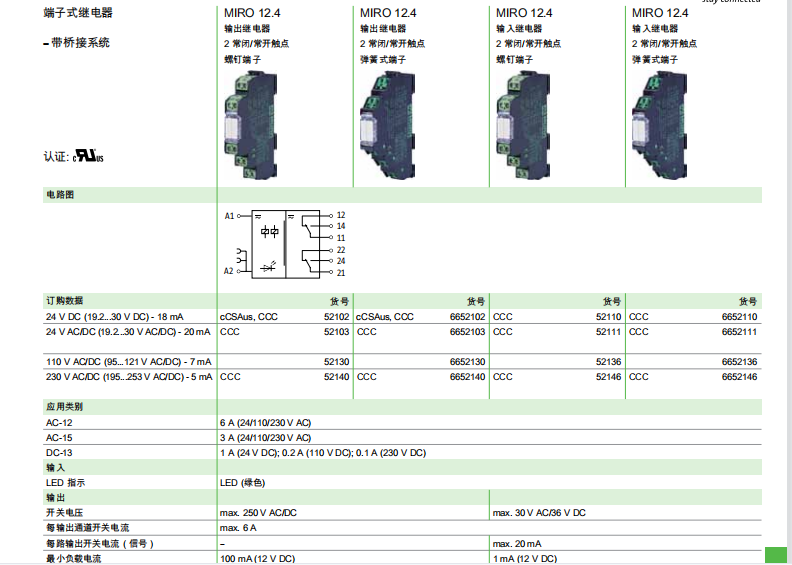Click the second MIRO 12.4 spring-terminal relay image
The image size is (792, 565).
[387, 125]
